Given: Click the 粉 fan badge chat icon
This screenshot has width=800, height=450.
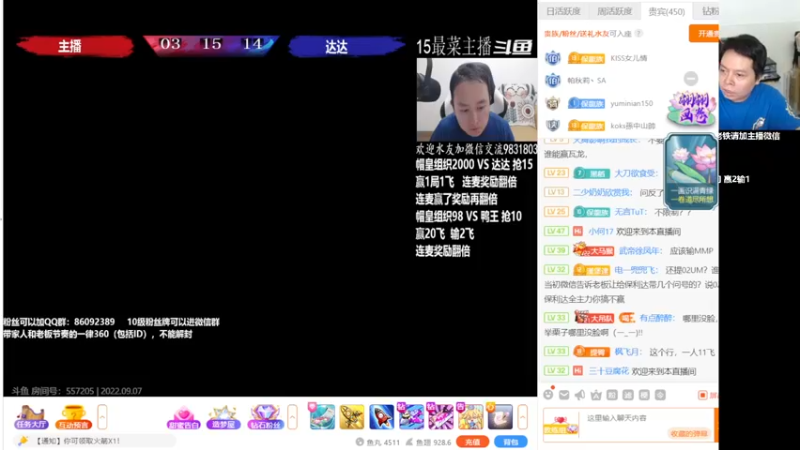Looking at the screenshot, I should pyautogui.click(x=612, y=394).
